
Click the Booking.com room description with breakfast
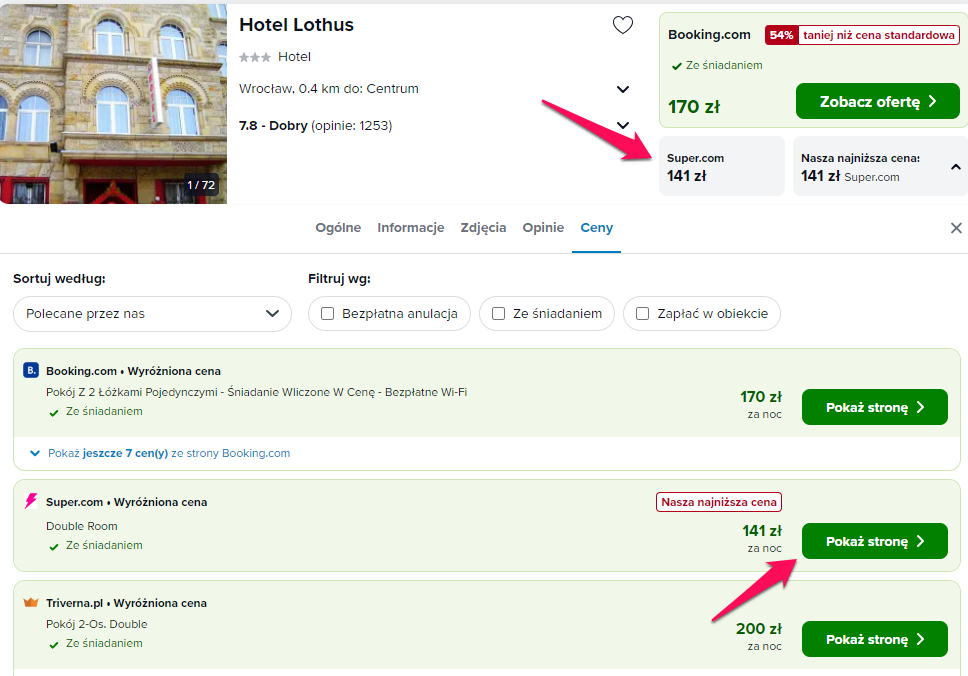[256, 392]
